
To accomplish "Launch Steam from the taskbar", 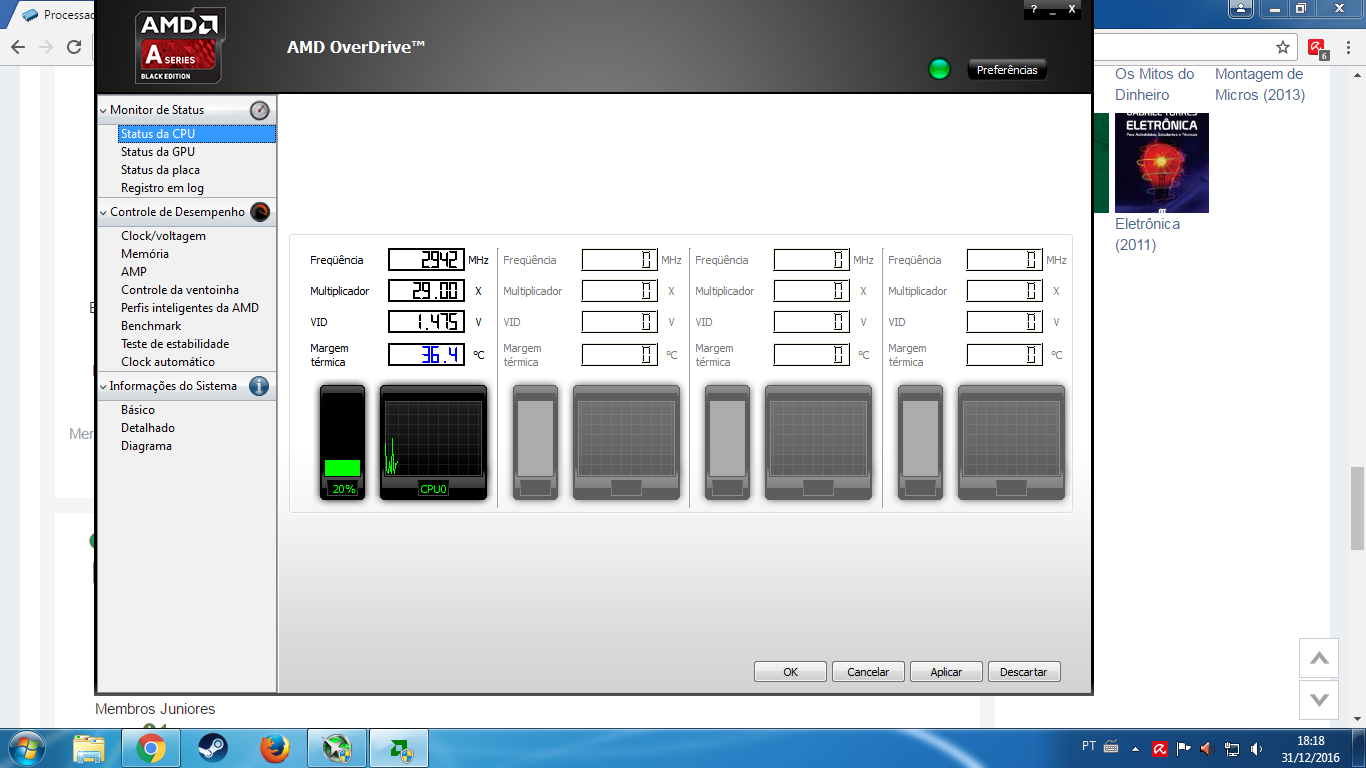I will [212, 748].
